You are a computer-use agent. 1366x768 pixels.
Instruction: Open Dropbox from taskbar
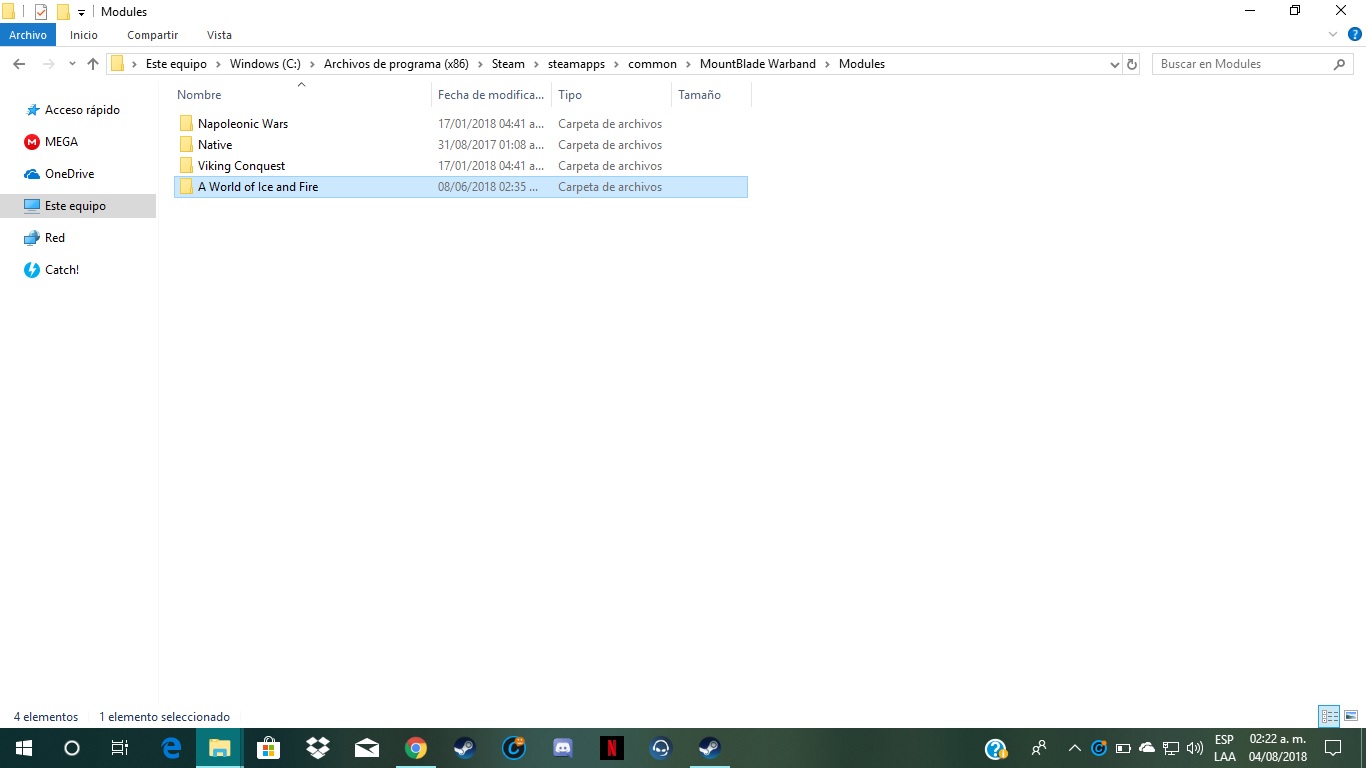318,748
